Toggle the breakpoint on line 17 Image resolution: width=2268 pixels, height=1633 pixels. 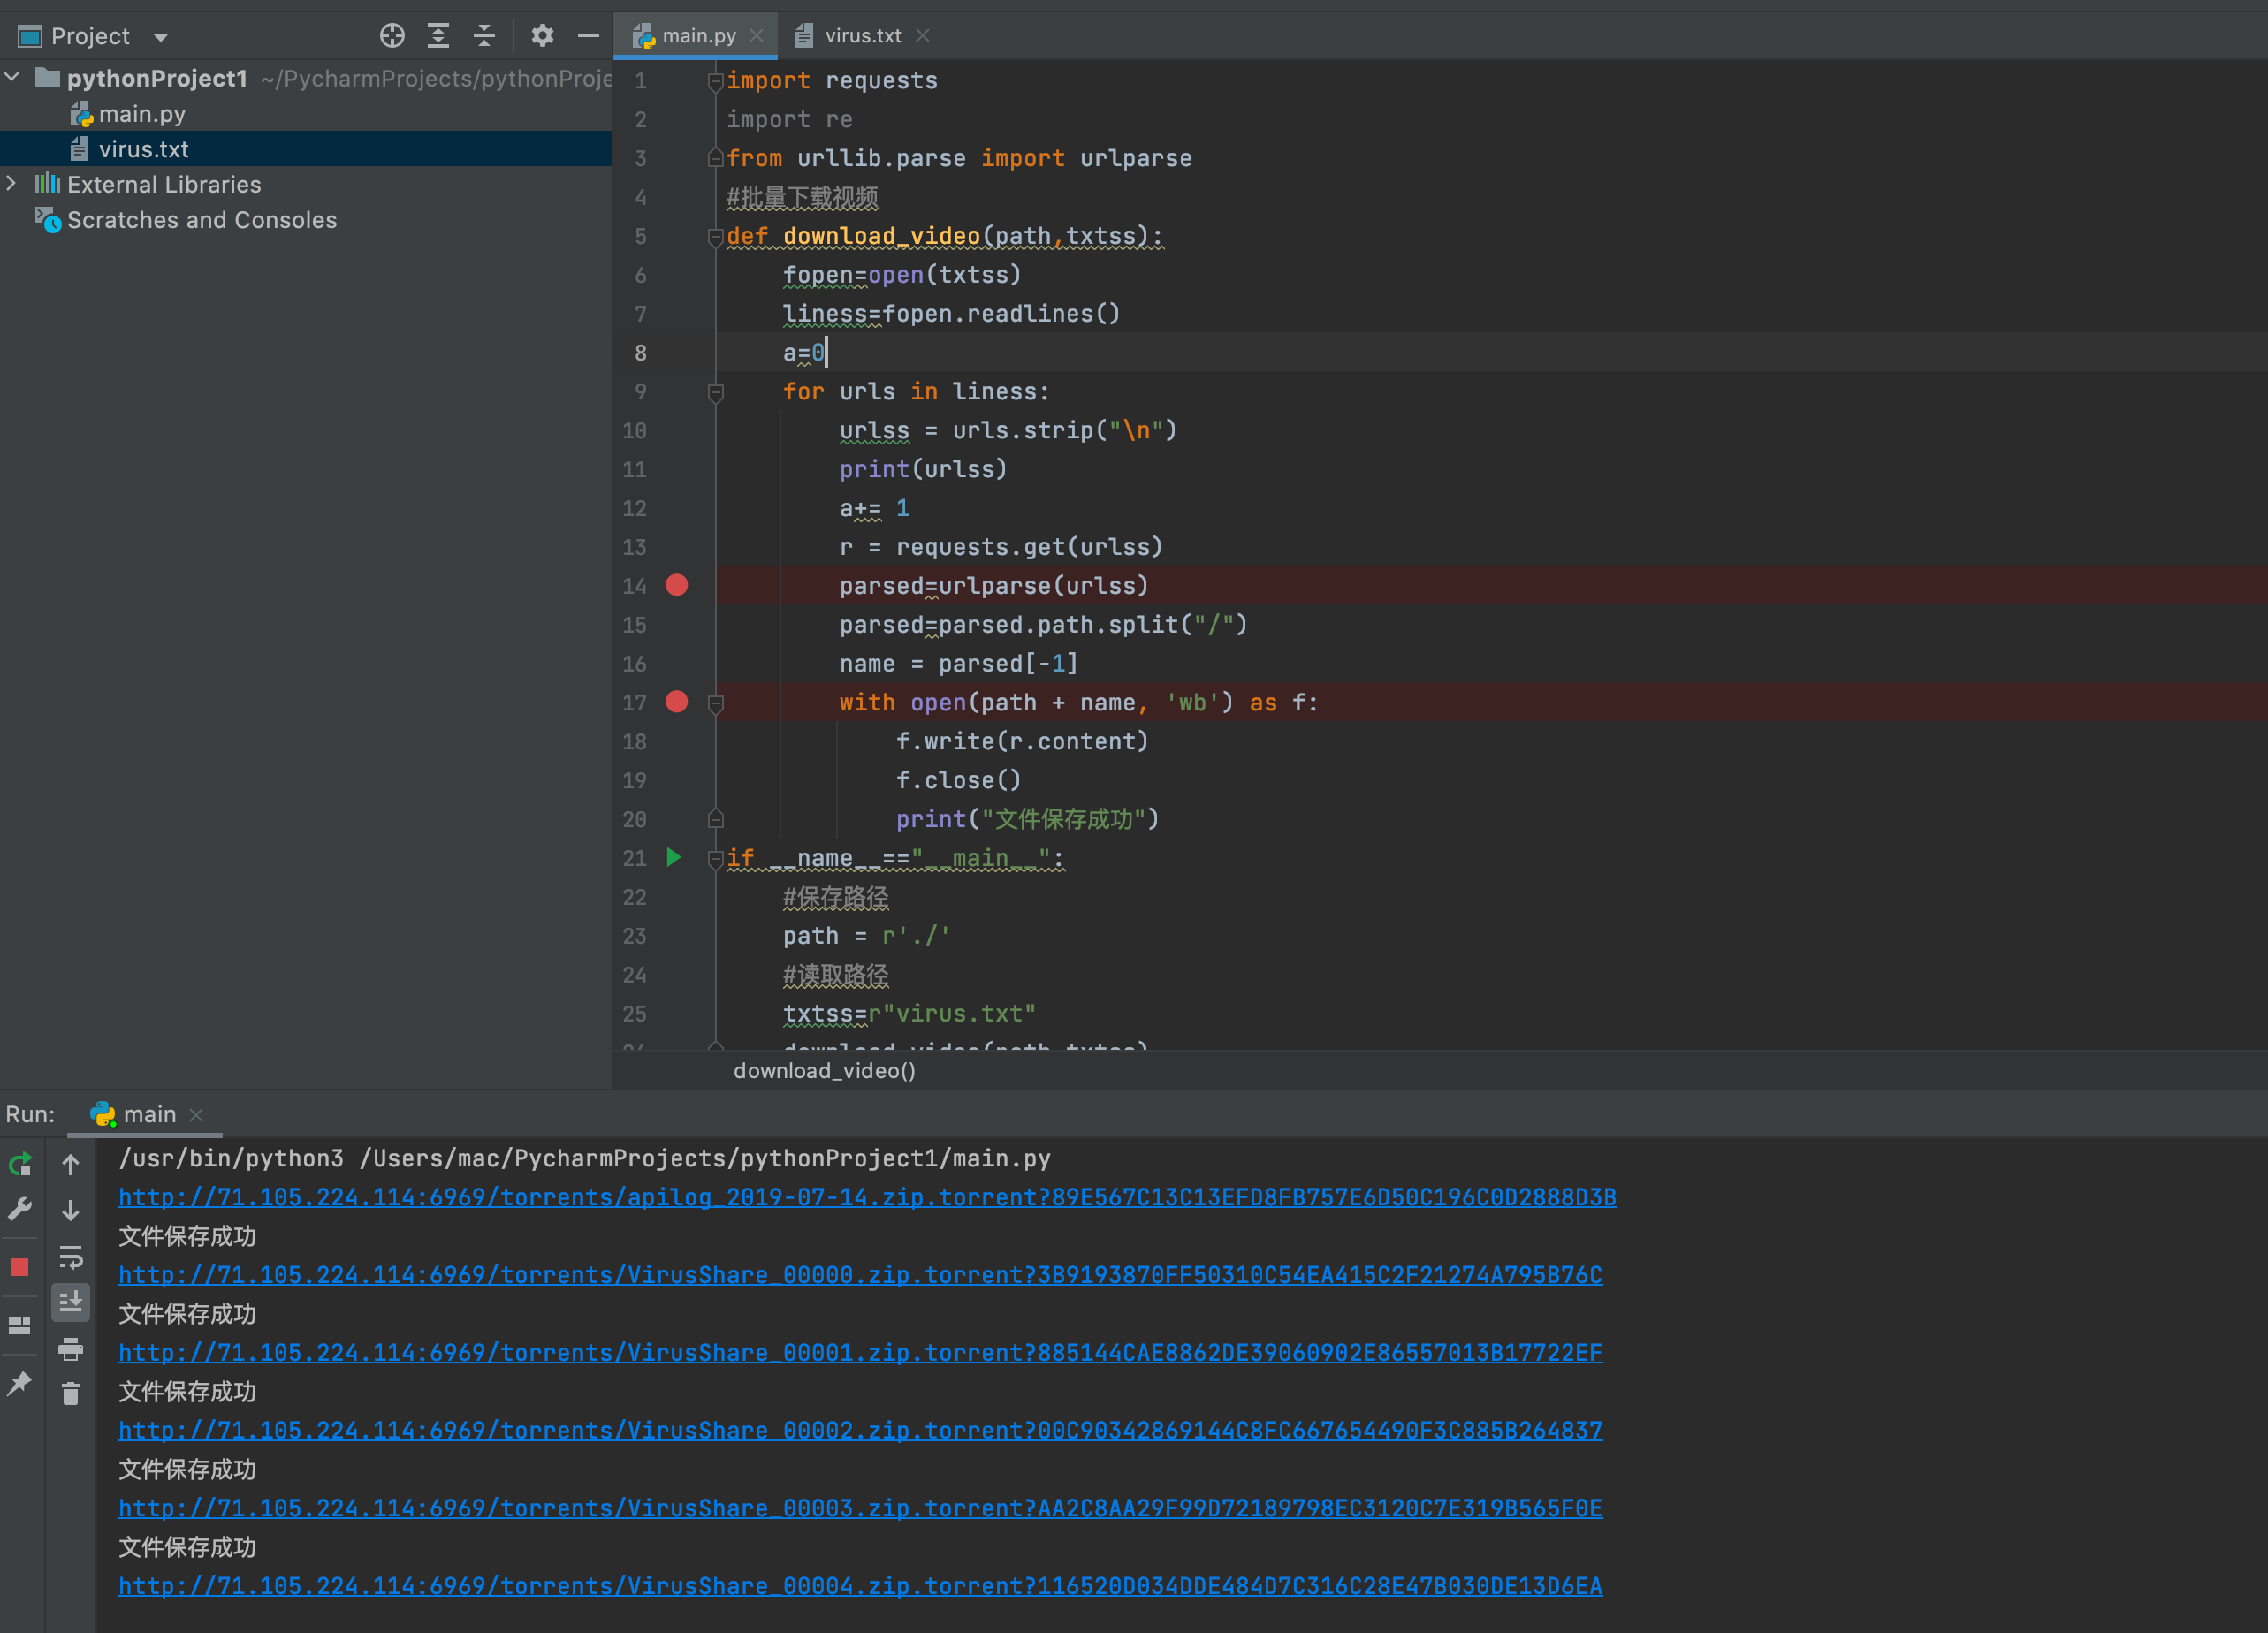click(677, 702)
